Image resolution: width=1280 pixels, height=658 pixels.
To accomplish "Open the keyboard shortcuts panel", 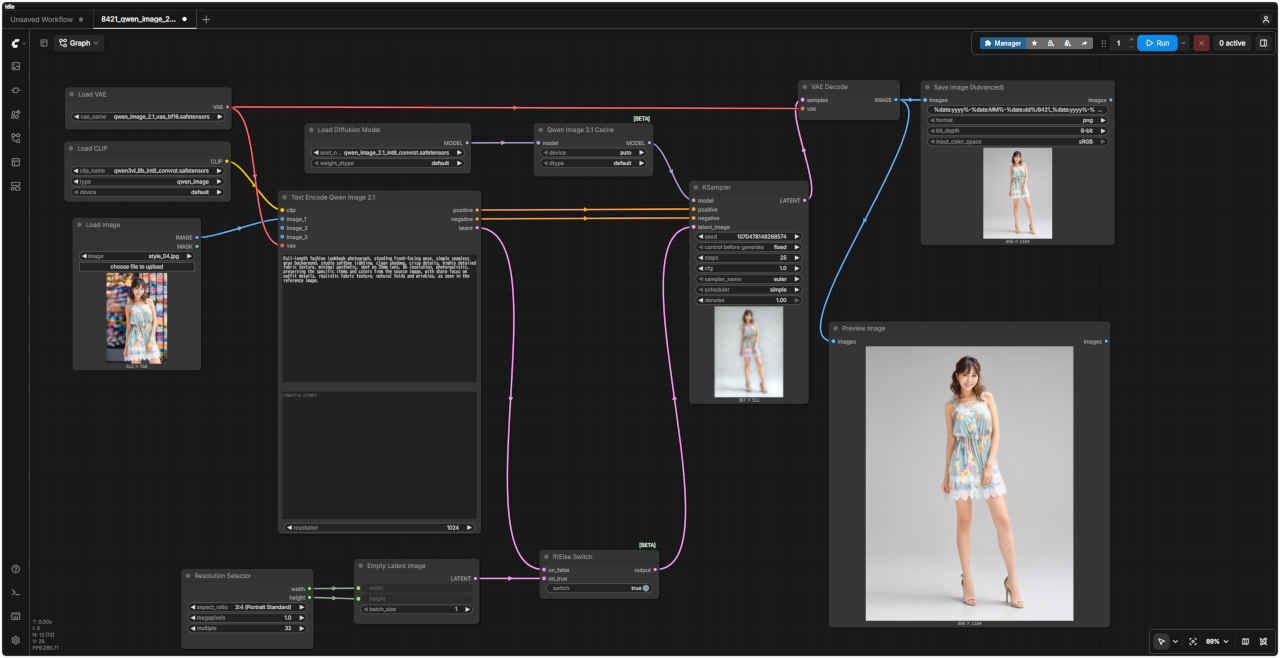I will click(16, 616).
